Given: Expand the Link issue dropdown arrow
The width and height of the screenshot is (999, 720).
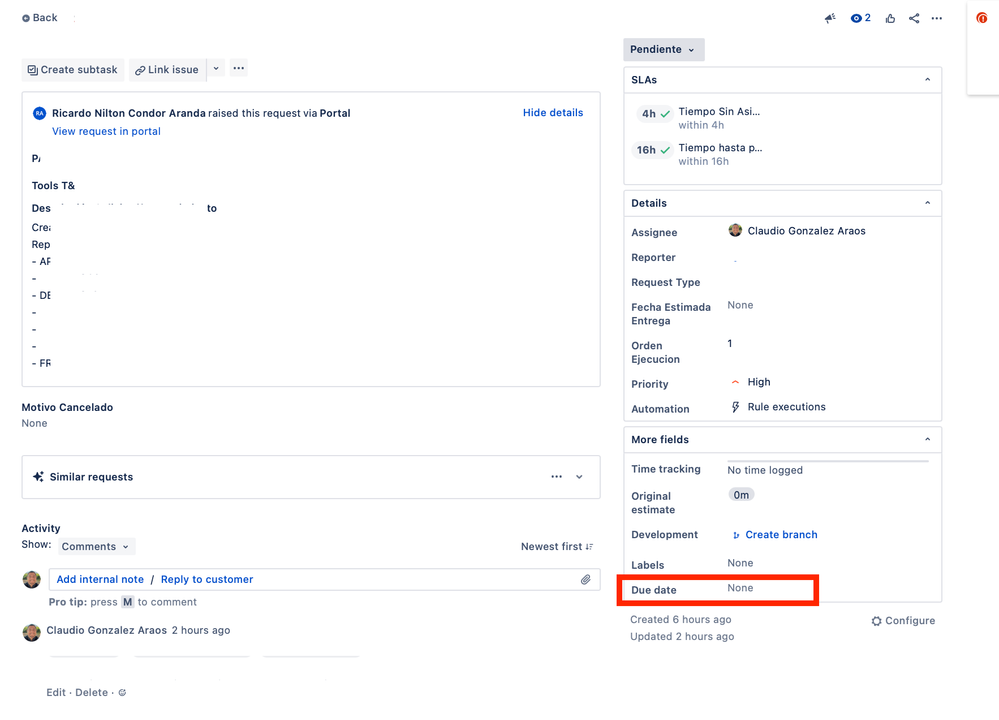Looking at the screenshot, I should 216,69.
